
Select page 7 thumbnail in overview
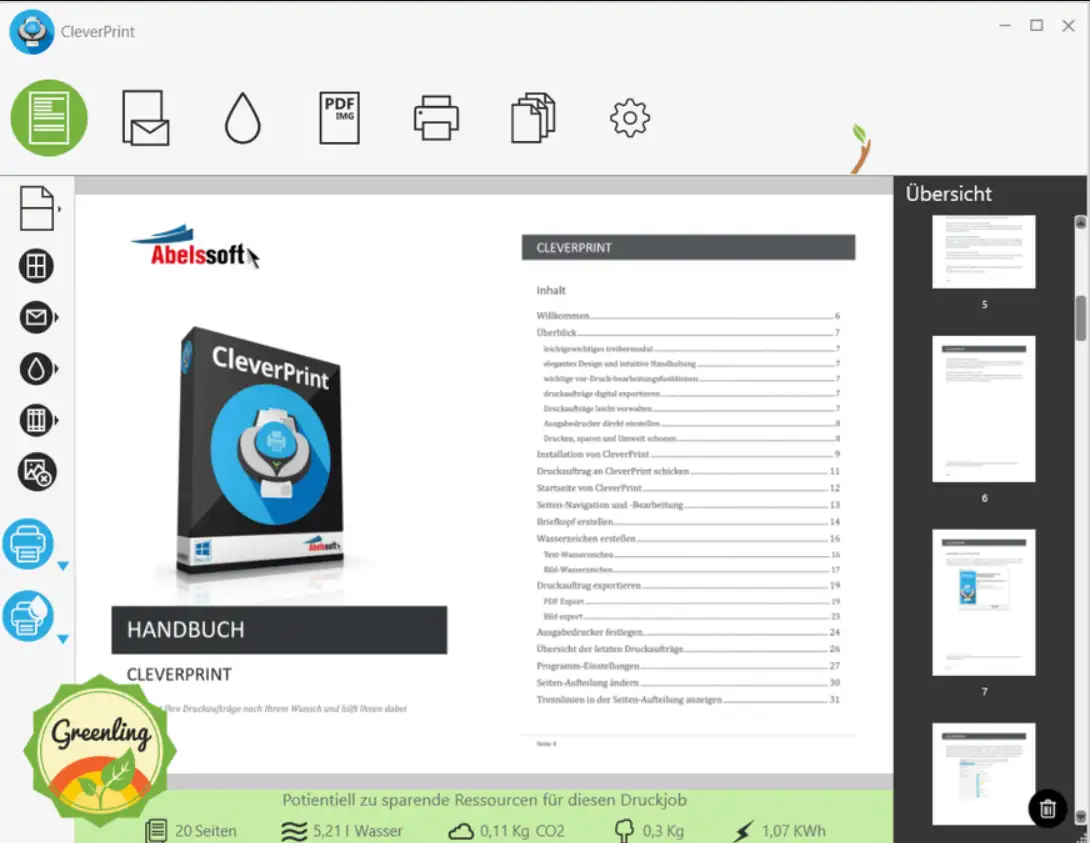tap(983, 602)
